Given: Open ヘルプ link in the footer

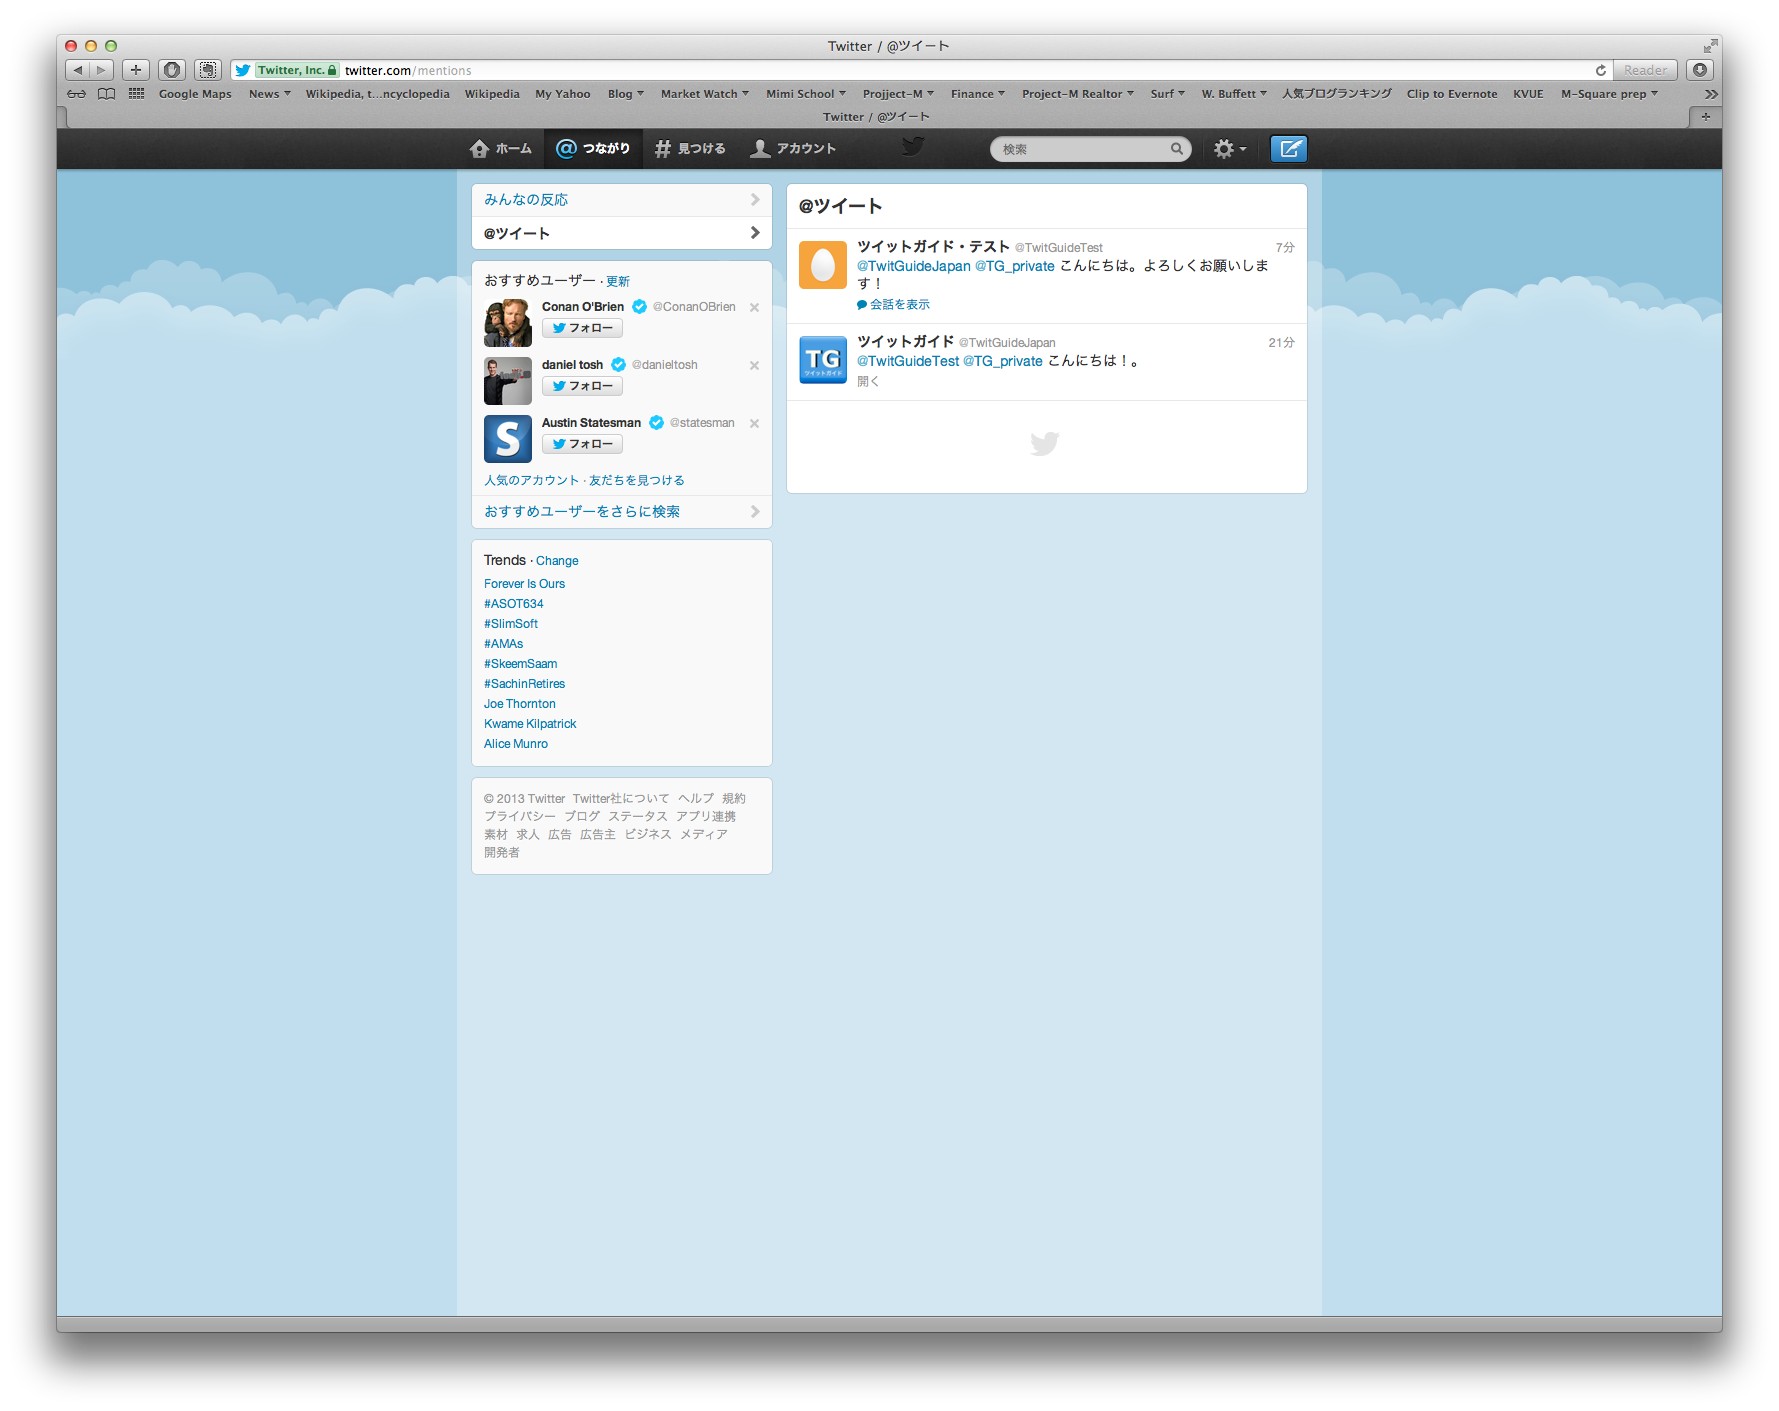Looking at the screenshot, I should tap(696, 798).
